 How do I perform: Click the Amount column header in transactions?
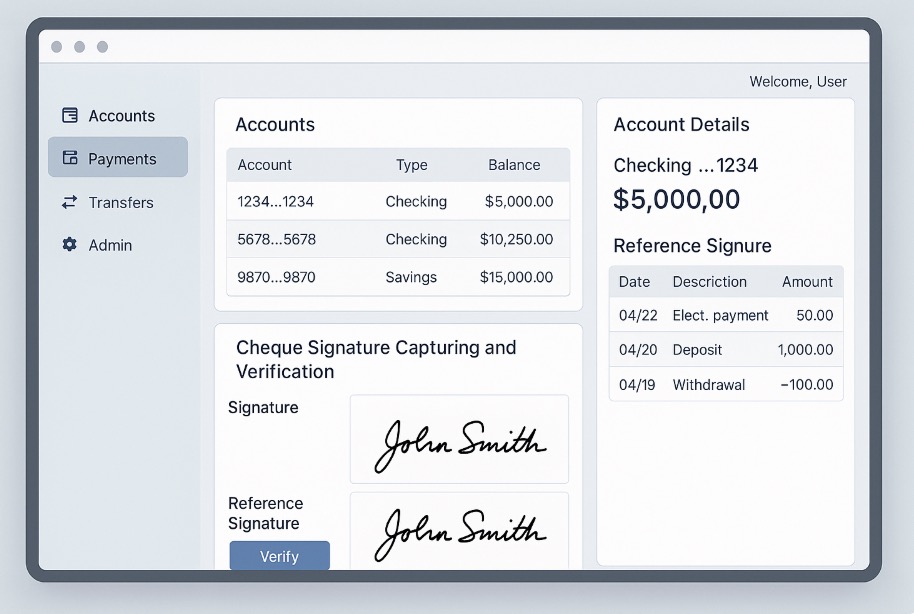(x=807, y=282)
